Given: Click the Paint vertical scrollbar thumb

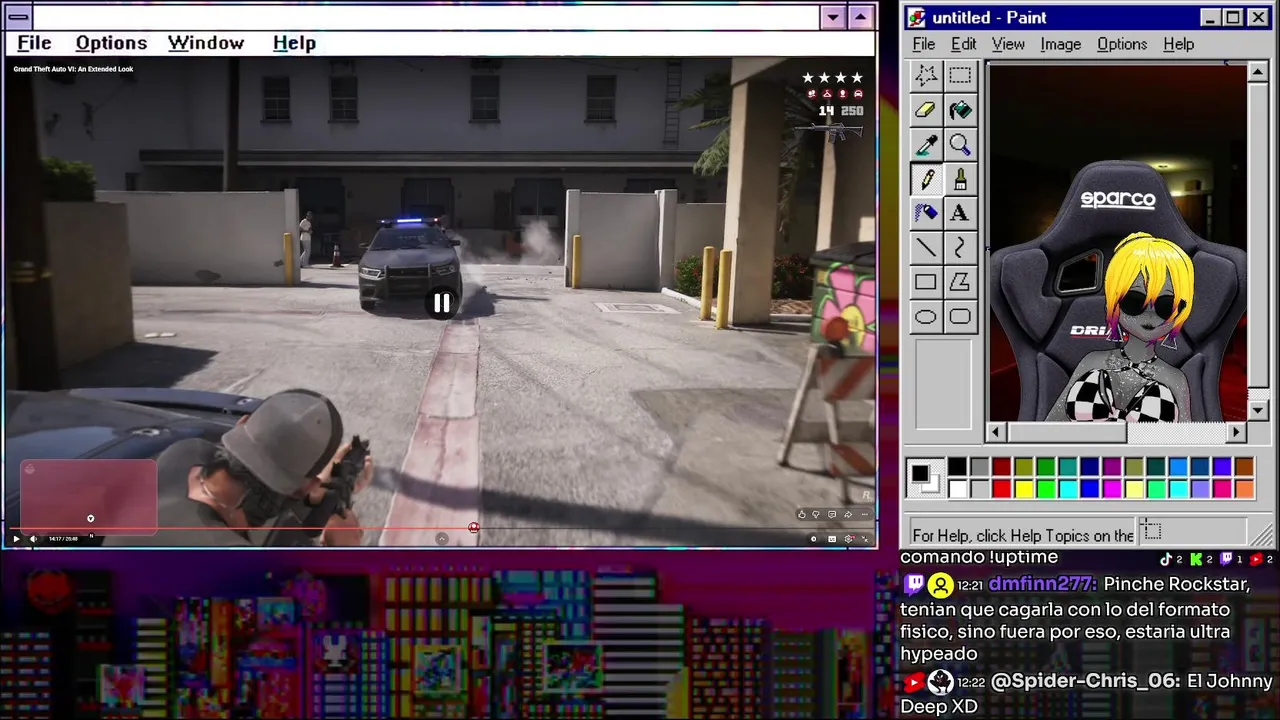Looking at the screenshot, I should (1258, 235).
